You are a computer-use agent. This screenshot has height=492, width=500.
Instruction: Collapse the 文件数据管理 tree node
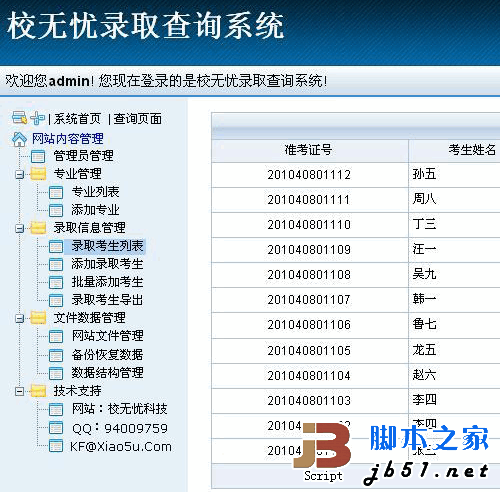click(x=20, y=319)
